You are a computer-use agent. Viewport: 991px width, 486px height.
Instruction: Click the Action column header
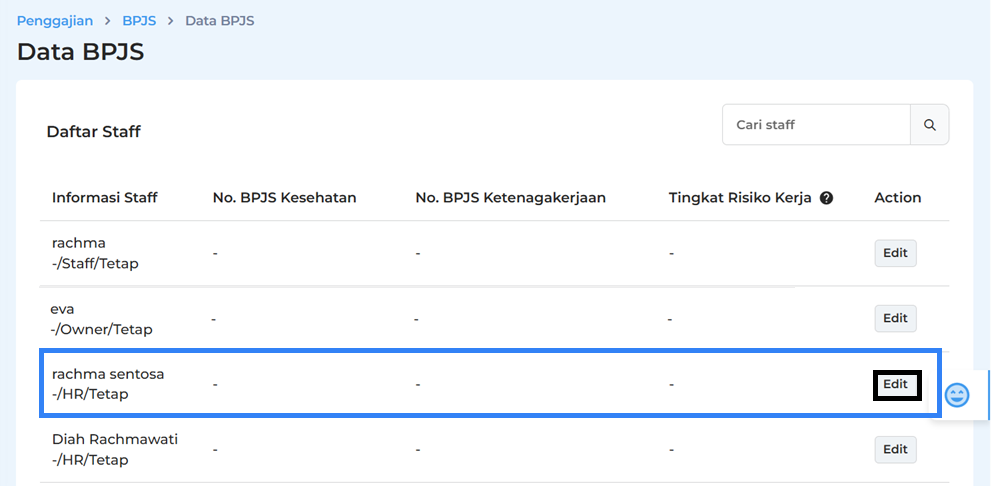coord(897,198)
